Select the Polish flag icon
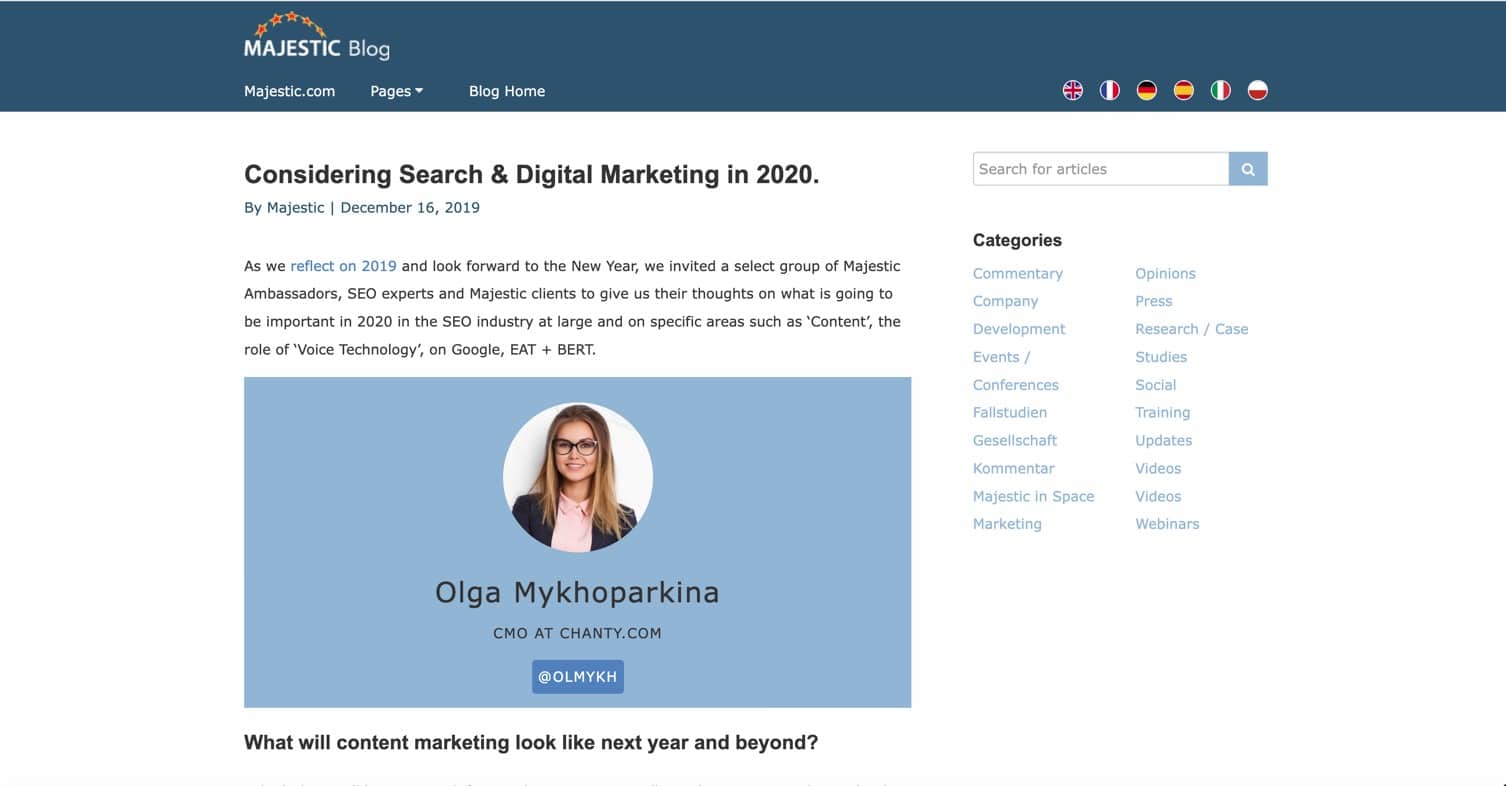This screenshot has width=1506, height=786. (1258, 91)
